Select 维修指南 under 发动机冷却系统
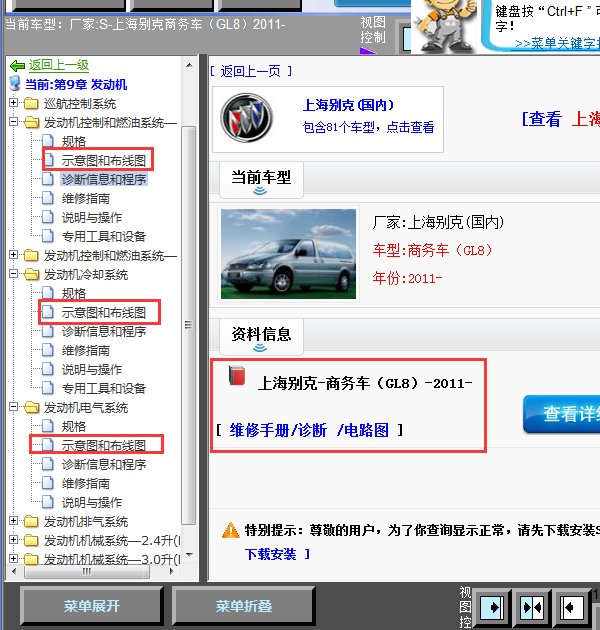600x630 pixels. tap(86, 350)
